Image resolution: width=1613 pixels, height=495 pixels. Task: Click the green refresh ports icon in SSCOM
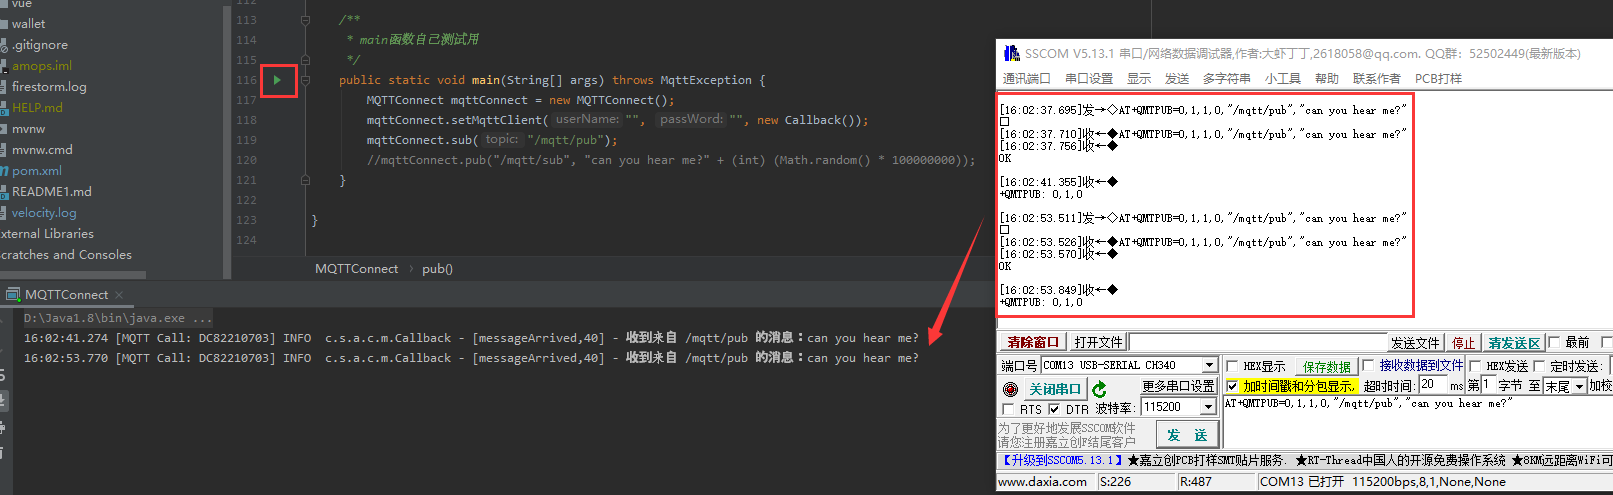coord(1099,389)
